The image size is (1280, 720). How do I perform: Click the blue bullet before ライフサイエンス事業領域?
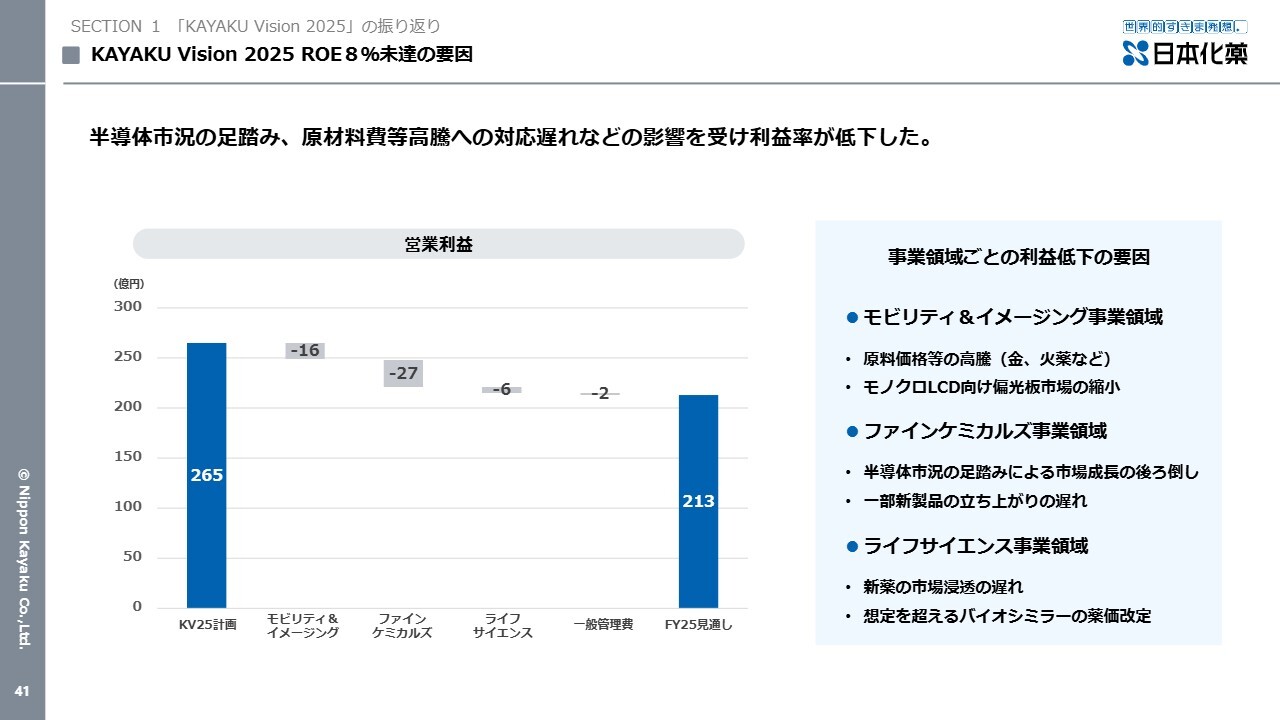pos(852,547)
